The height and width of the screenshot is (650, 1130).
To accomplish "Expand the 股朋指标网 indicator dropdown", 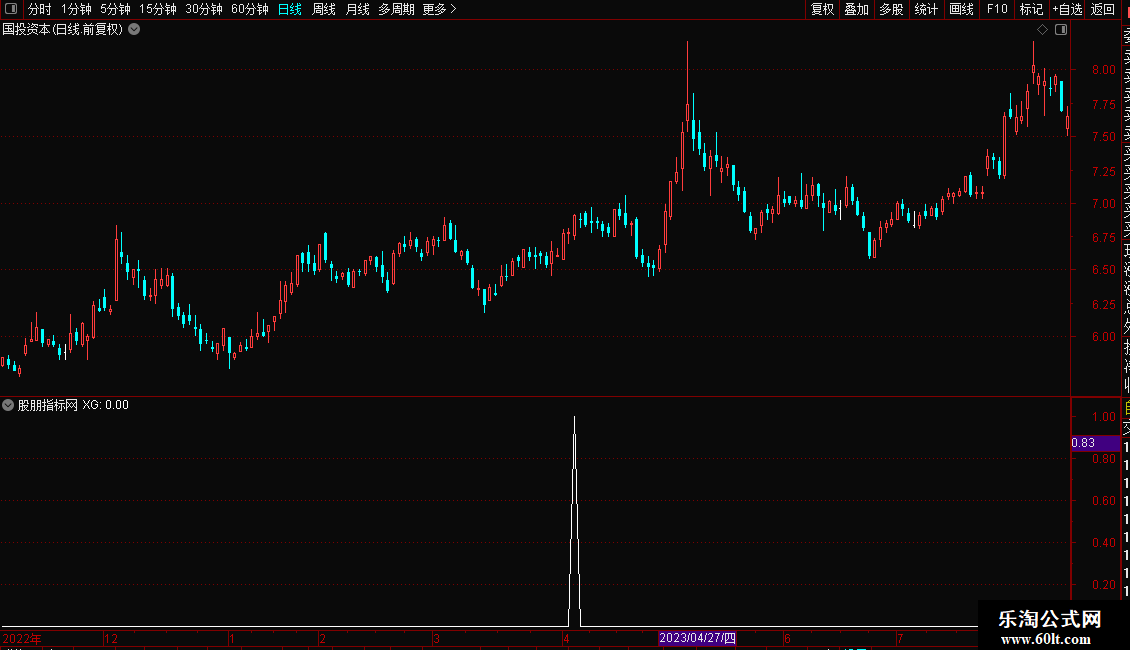I will point(8,405).
